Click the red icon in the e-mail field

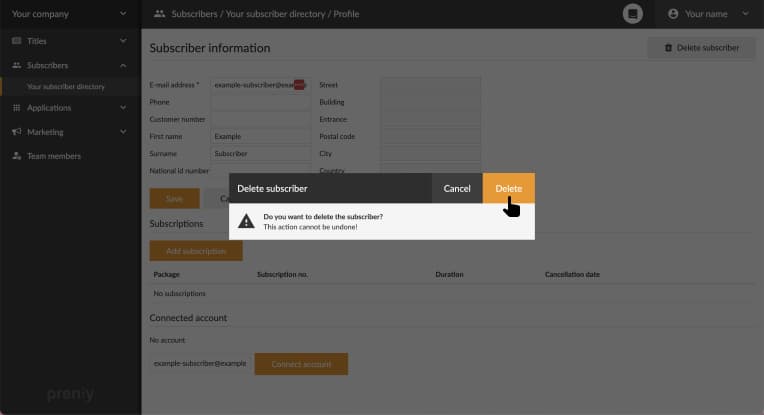tap(299, 85)
